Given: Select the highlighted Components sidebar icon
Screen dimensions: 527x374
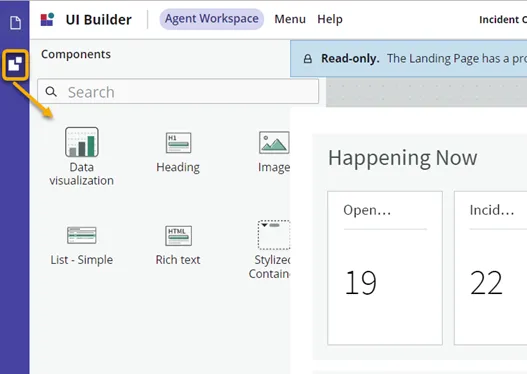Looking at the screenshot, I should (15, 64).
